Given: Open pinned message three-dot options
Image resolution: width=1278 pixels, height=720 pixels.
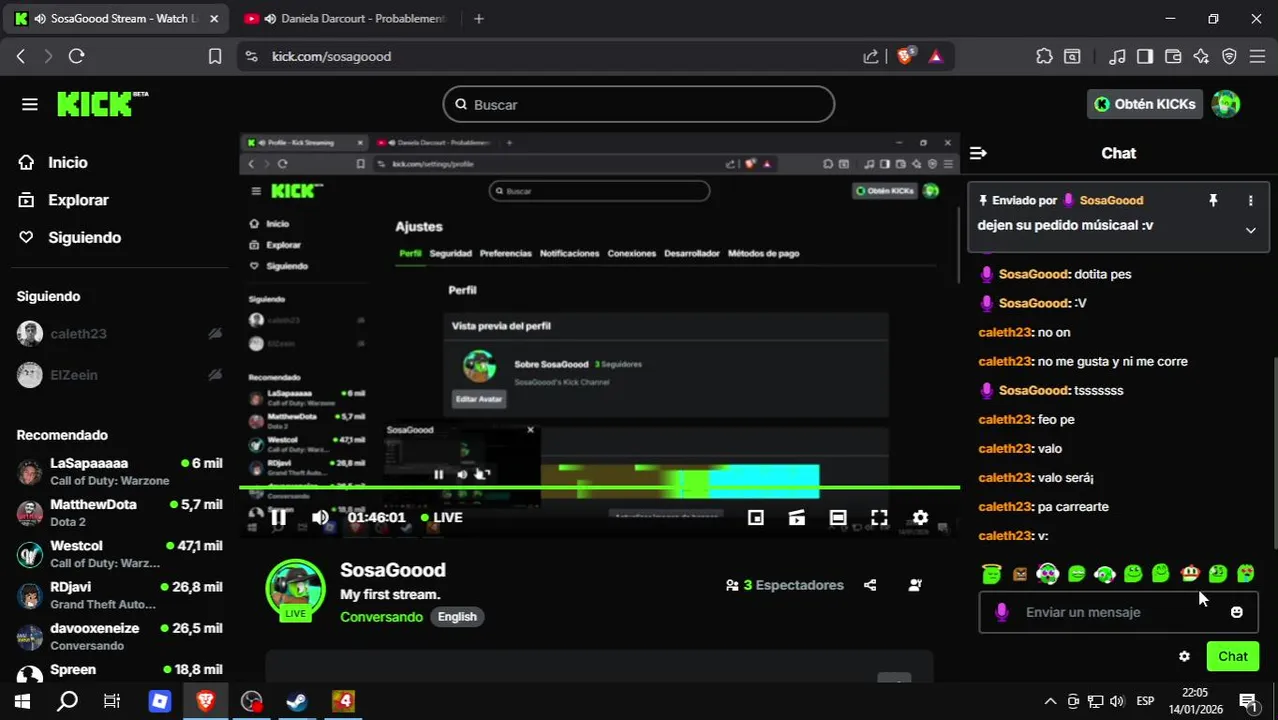Looking at the screenshot, I should click(x=1250, y=201).
